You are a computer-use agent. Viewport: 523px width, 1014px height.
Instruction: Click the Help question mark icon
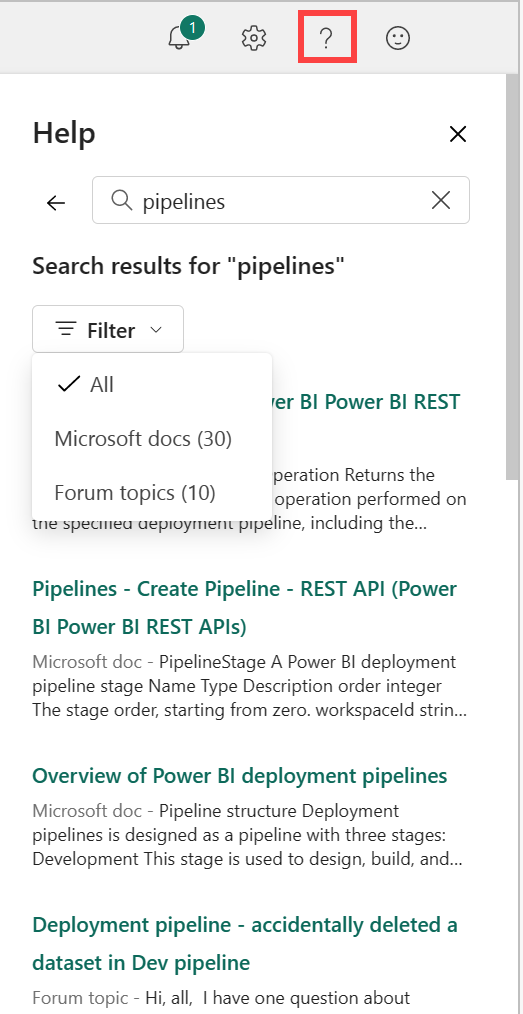[x=326, y=39]
